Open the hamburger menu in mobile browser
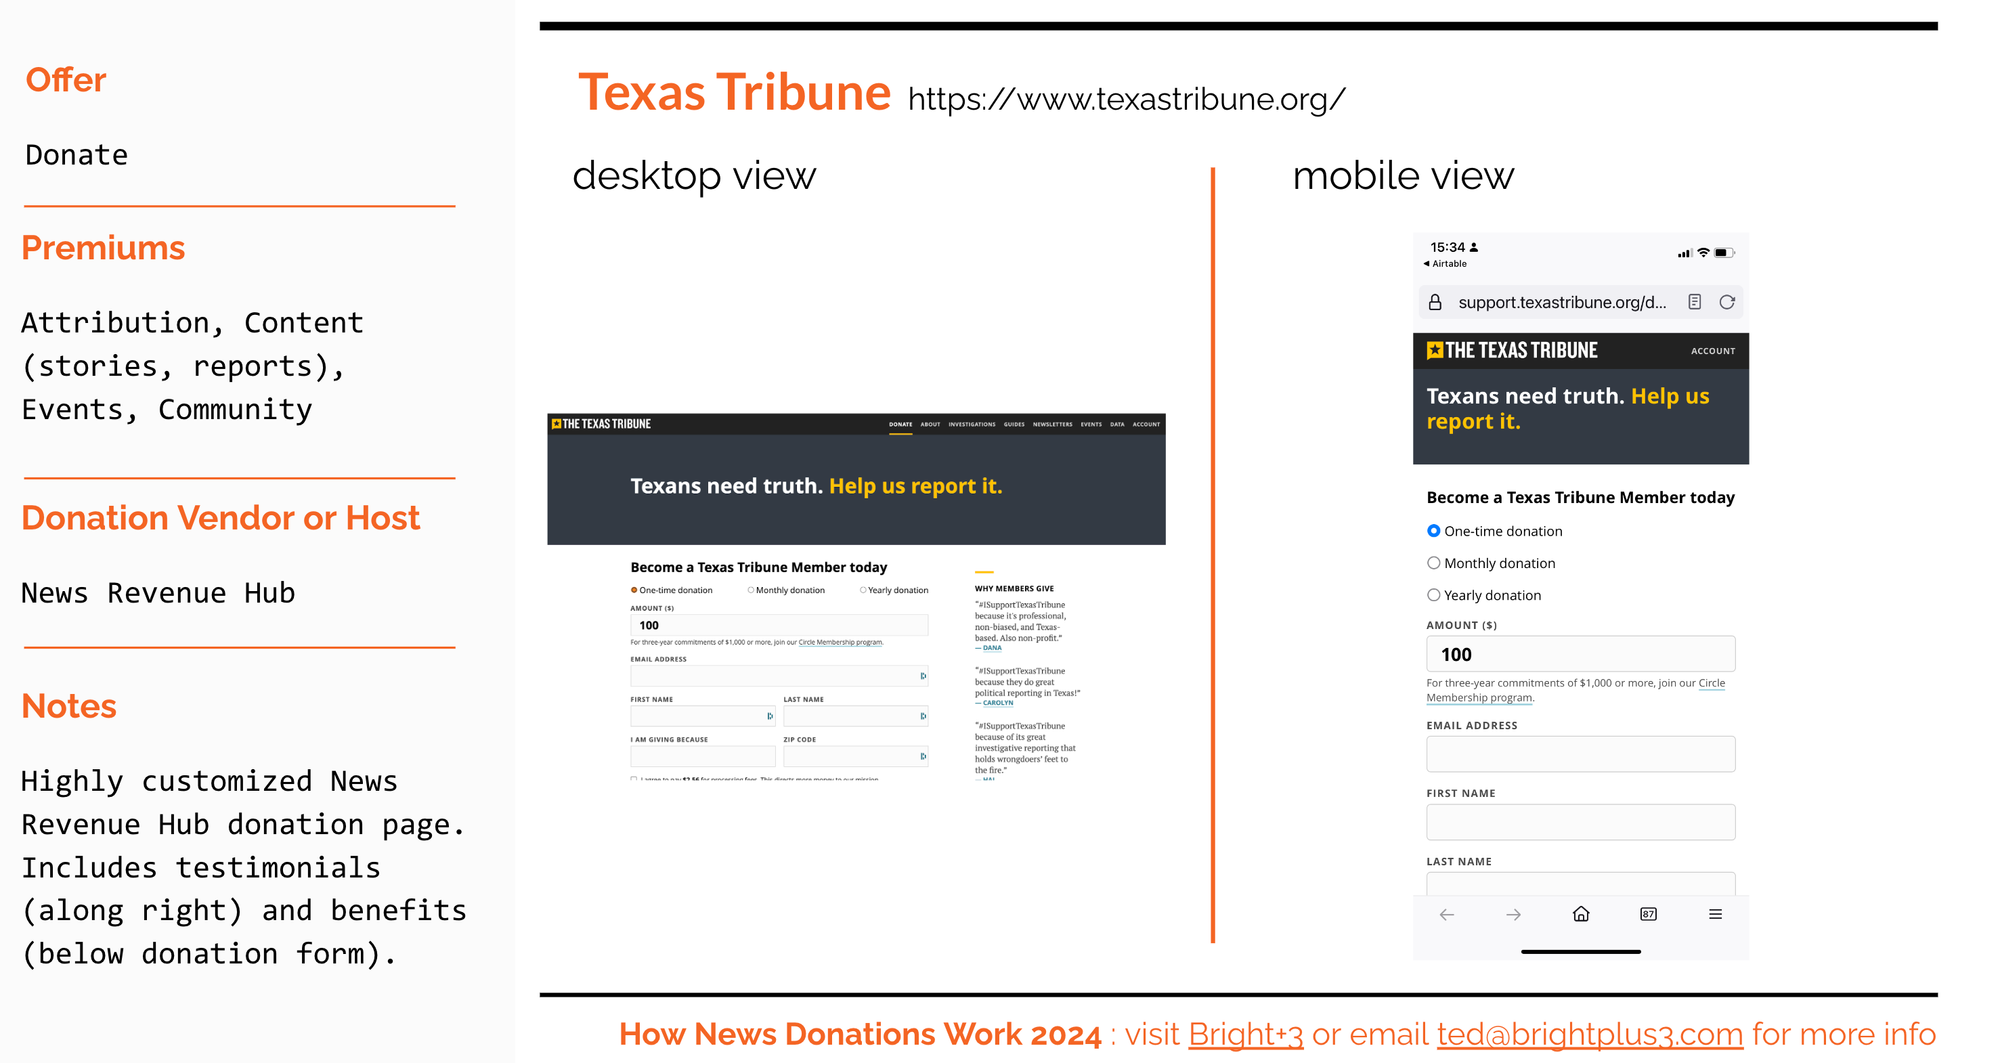 [x=1716, y=914]
